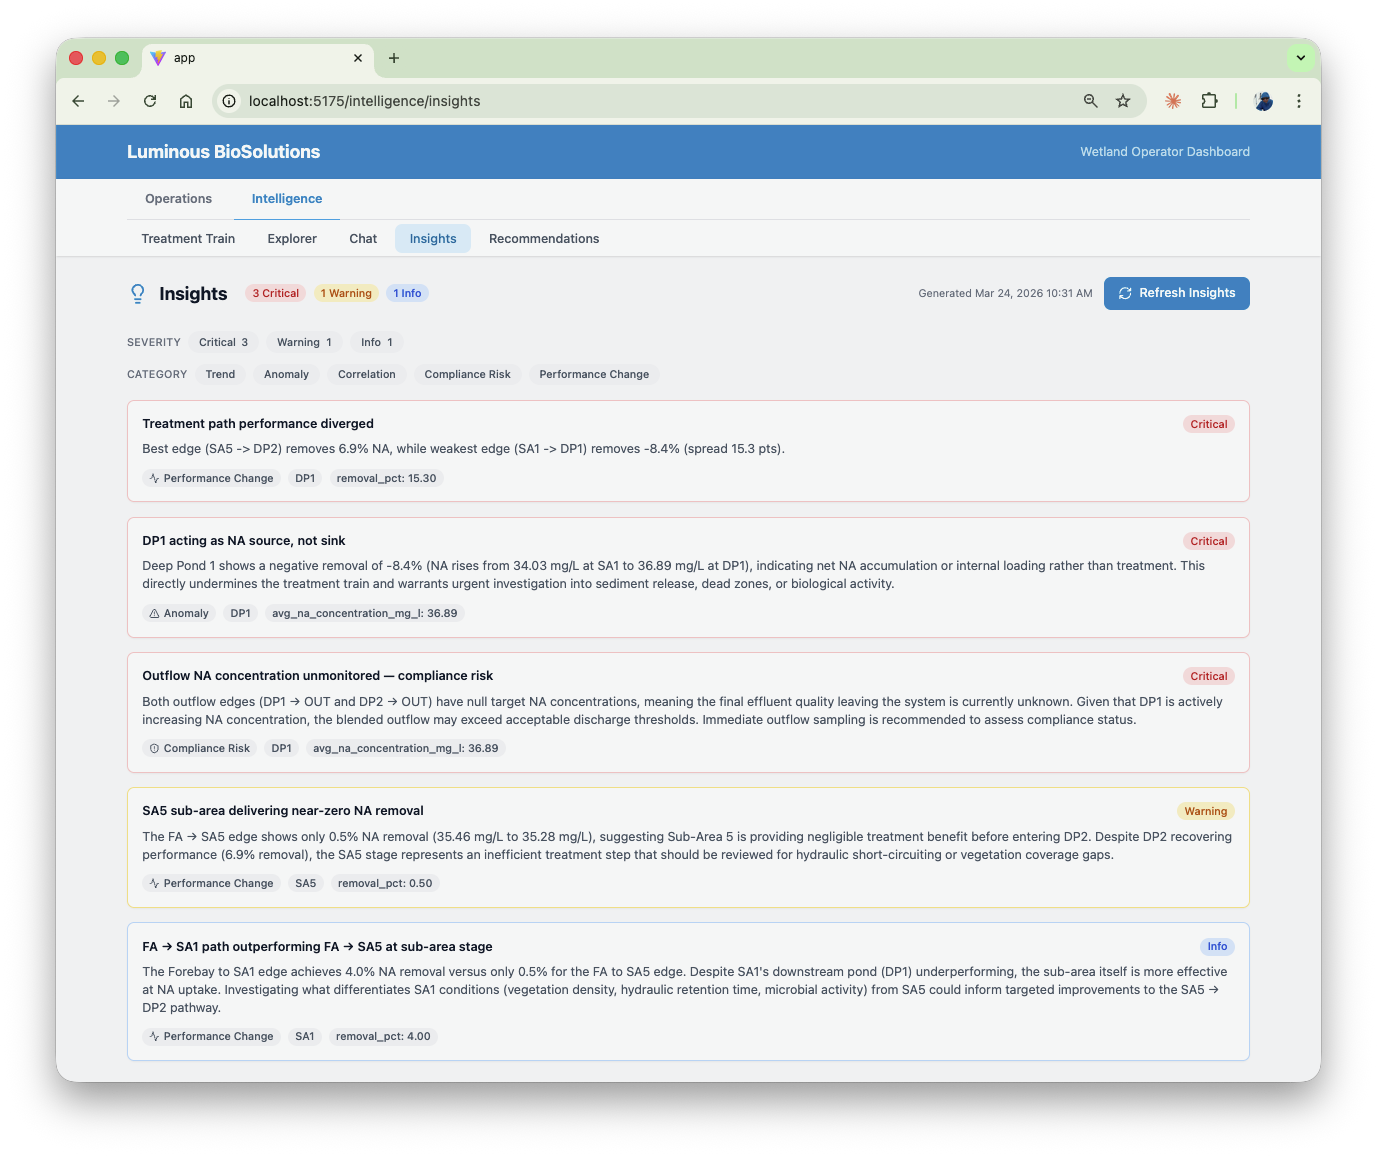
Task: Open 'DP1 acting as NA source, not sink' insight
Action: [x=688, y=577]
